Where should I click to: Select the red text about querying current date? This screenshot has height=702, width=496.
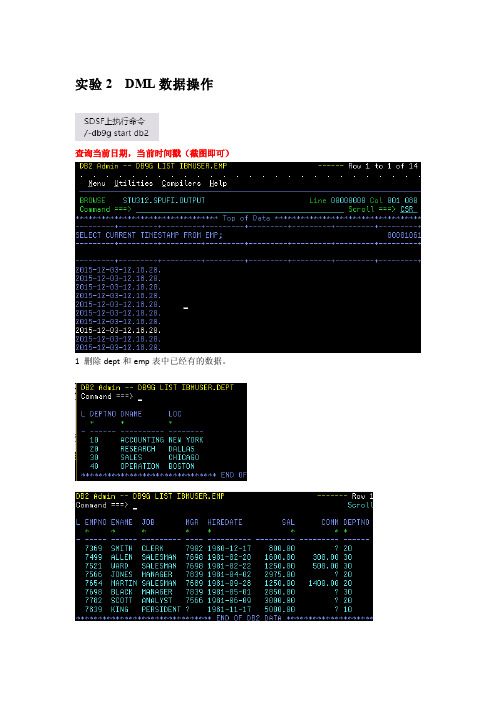[x=152, y=154]
